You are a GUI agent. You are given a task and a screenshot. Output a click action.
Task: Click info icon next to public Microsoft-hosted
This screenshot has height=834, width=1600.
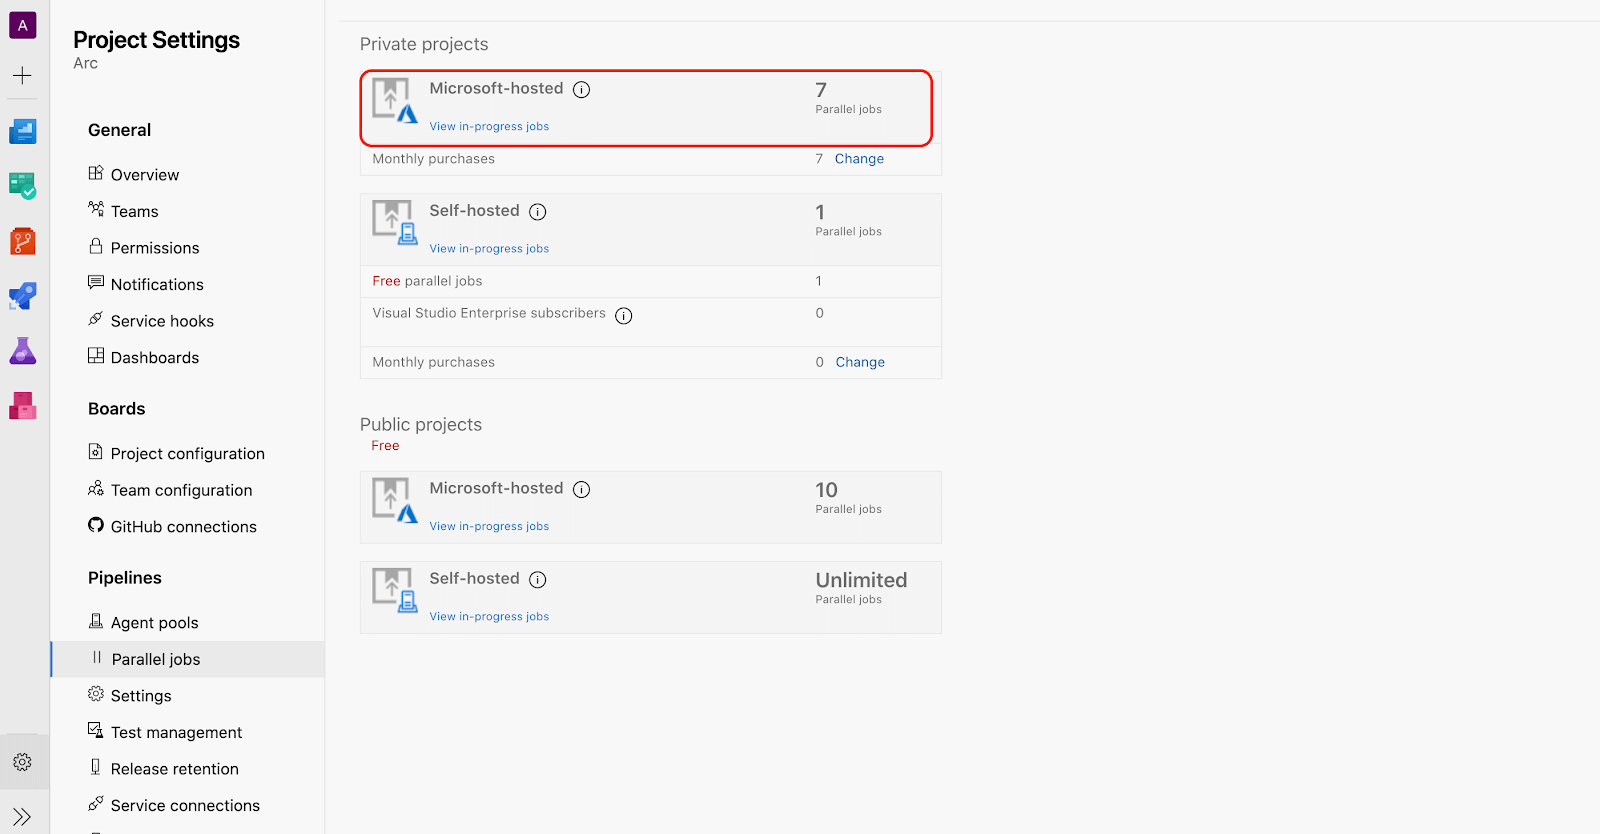tap(581, 489)
